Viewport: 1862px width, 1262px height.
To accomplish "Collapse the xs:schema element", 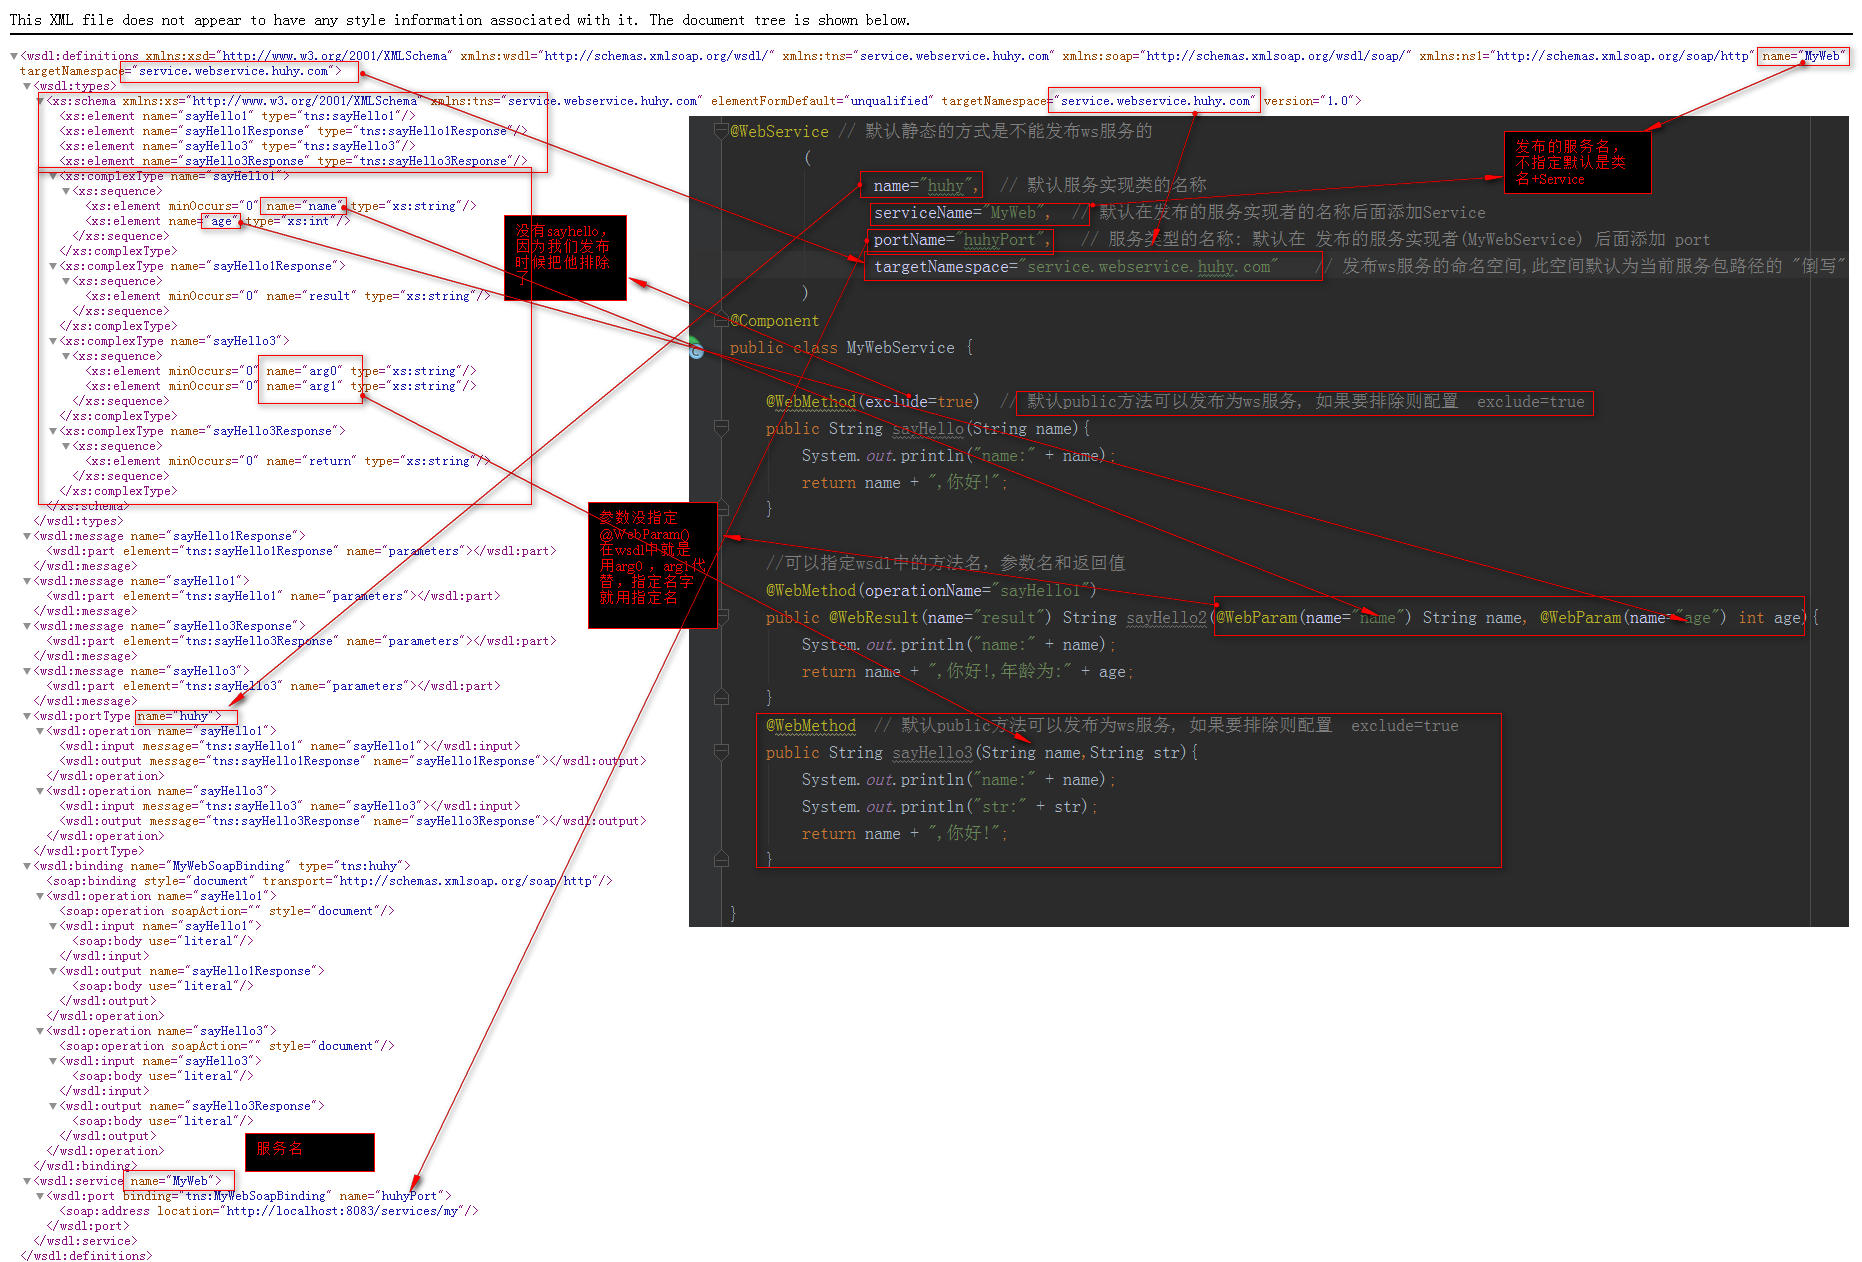I will [40, 101].
